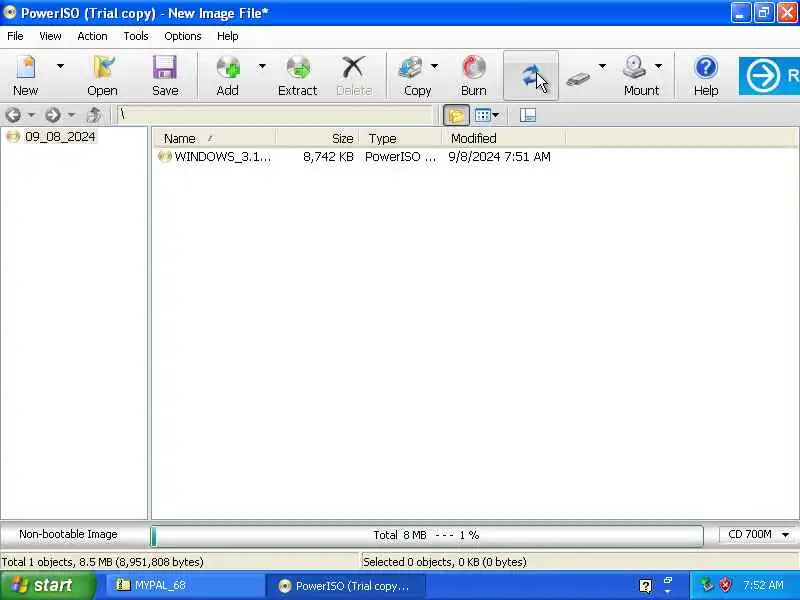Click the help question mark tray icon

(645, 586)
